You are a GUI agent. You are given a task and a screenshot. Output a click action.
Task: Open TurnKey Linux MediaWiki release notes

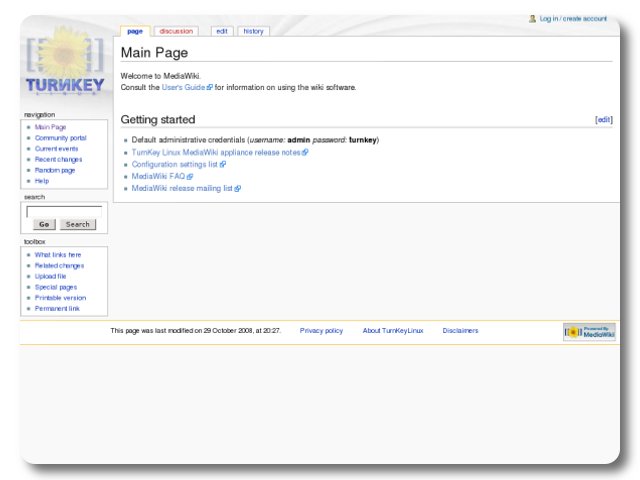(x=216, y=153)
